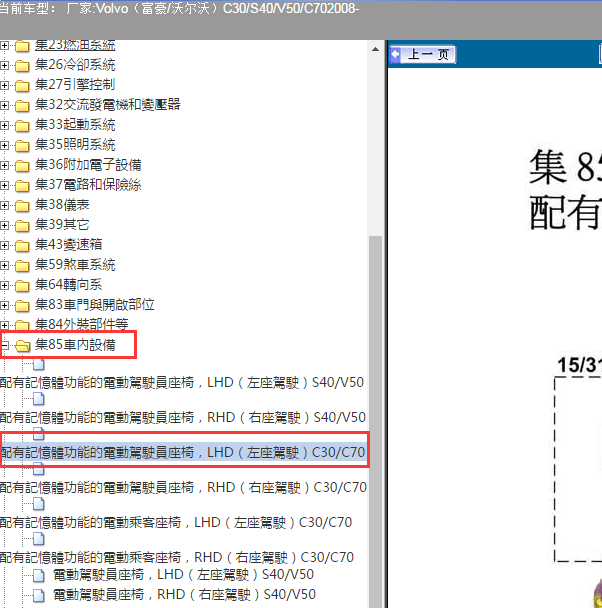Viewport: 602px width, 608px height.
Task: Click document icon above memory passenger seat LHD C30/C70
Action: point(38,504)
